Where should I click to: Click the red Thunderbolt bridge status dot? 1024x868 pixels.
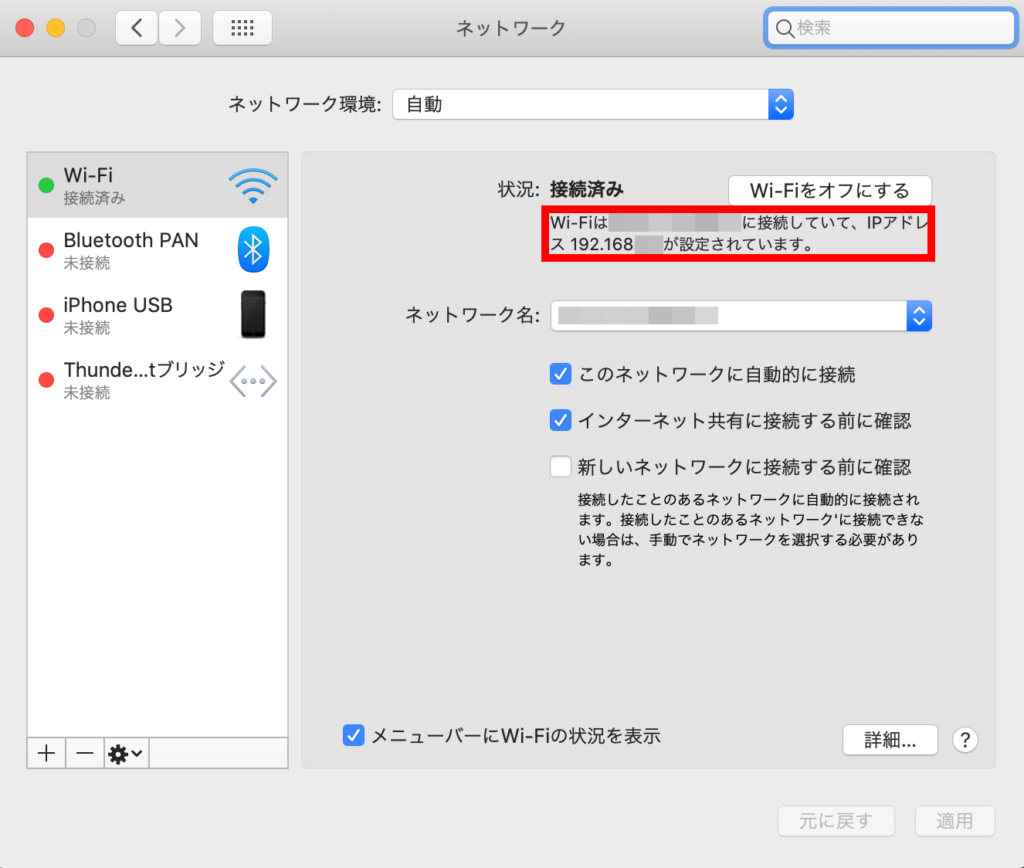pos(46,379)
